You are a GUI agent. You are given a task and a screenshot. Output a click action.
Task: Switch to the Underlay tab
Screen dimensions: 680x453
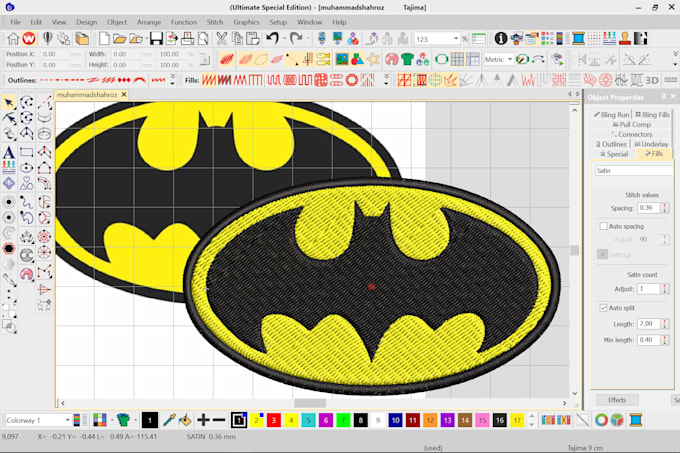651,144
